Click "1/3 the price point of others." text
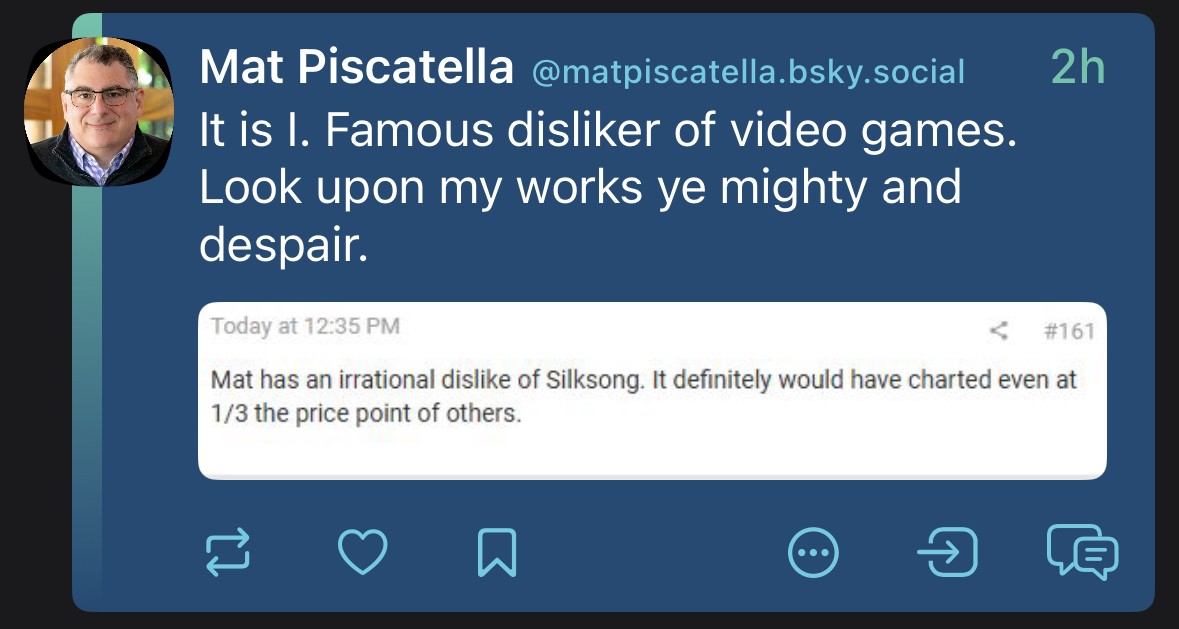Viewport: 1179px width, 629px height. (x=366, y=413)
